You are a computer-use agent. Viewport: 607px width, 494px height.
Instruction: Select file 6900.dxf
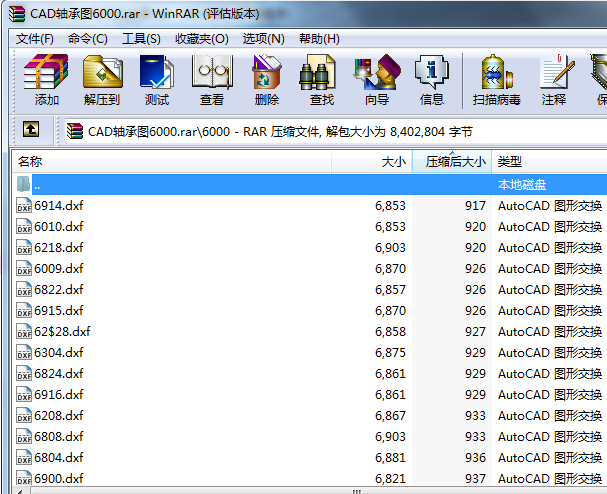click(x=59, y=479)
